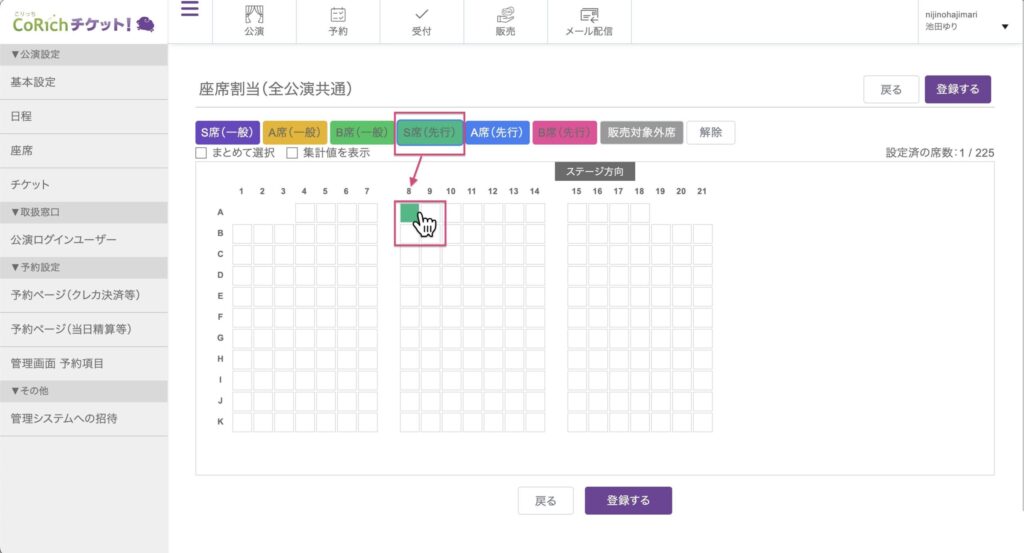Click the 解除 button

tap(710, 132)
